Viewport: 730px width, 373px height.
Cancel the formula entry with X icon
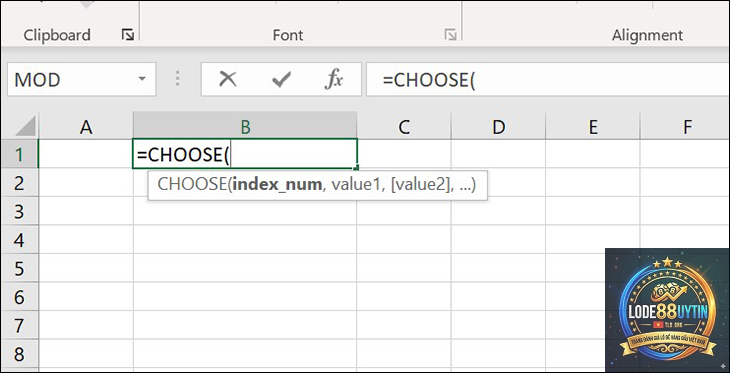228,80
